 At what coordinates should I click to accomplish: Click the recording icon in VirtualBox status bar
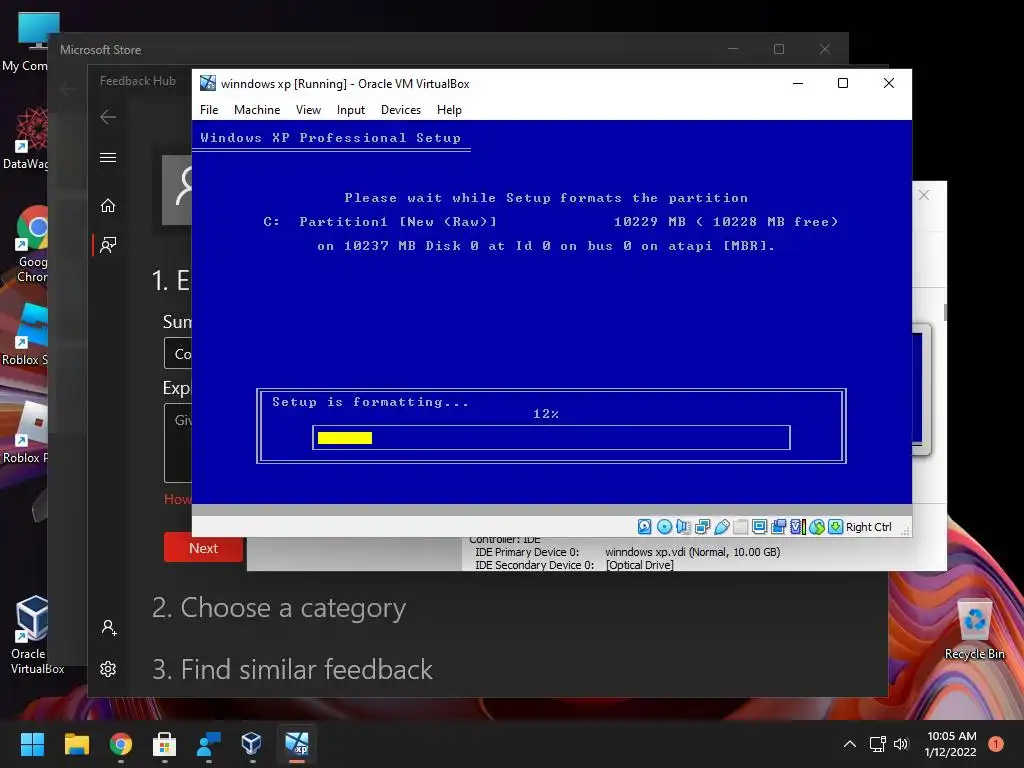[778, 527]
